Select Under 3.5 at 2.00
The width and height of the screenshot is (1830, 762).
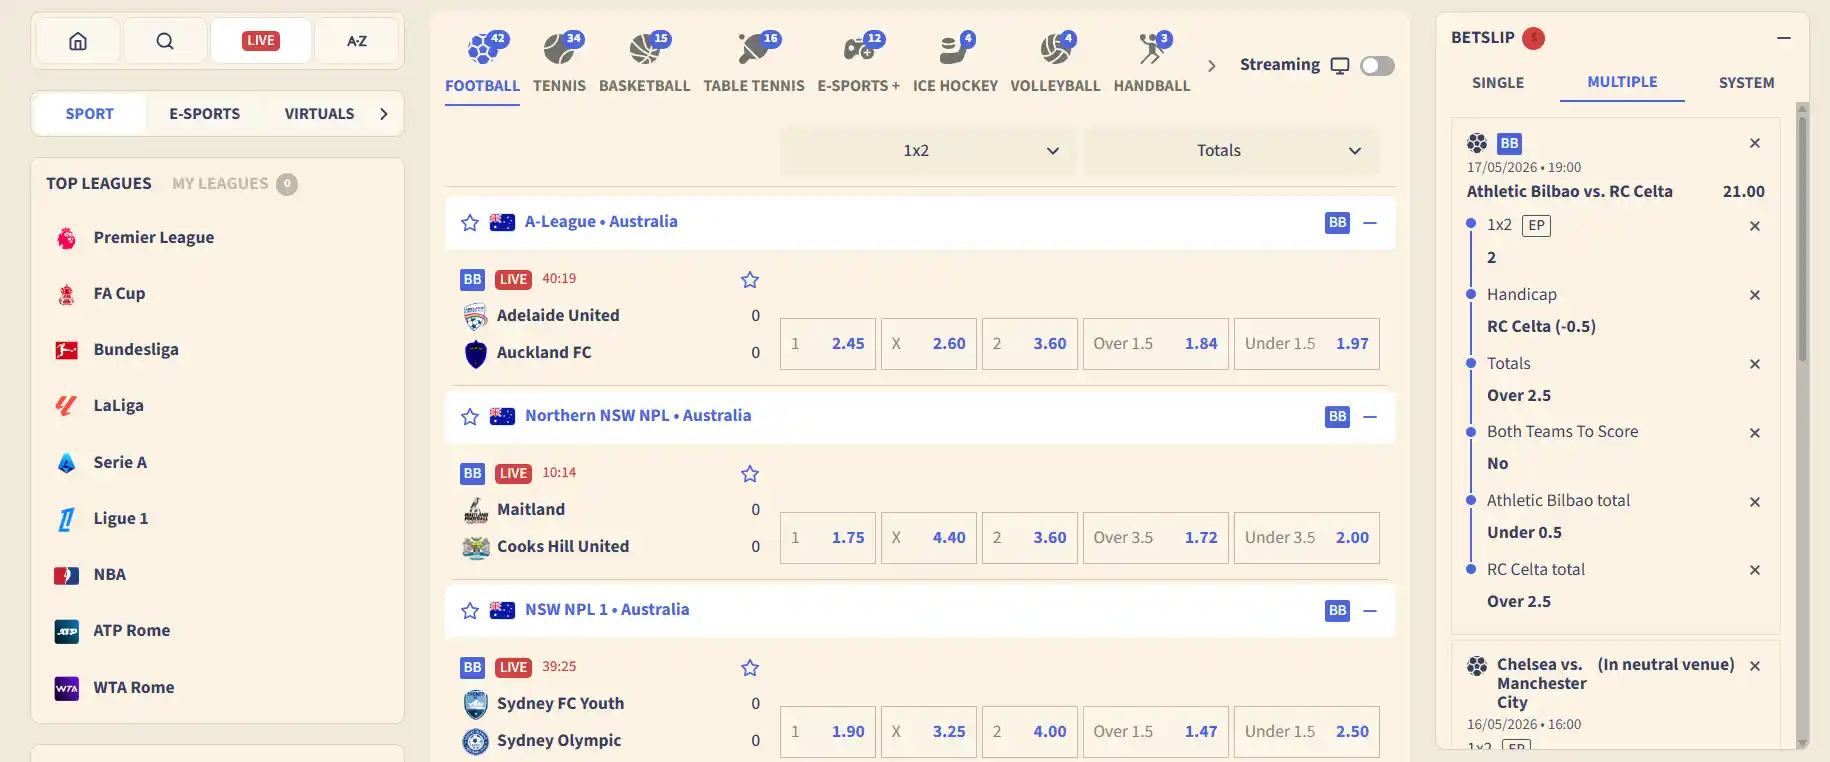pos(1307,538)
